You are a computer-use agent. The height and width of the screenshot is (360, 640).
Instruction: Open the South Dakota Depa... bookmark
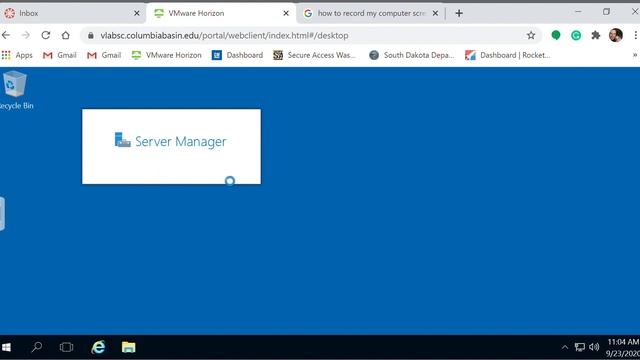click(x=411, y=55)
